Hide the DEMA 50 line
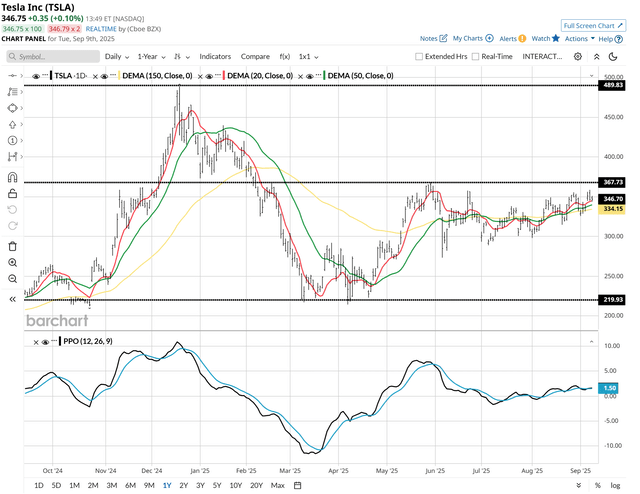Viewport: 640px width, 494px height. [309, 76]
